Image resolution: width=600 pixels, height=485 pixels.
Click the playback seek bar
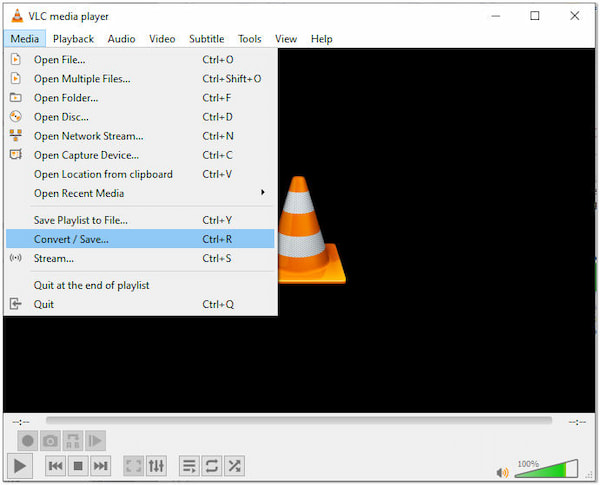(299, 420)
